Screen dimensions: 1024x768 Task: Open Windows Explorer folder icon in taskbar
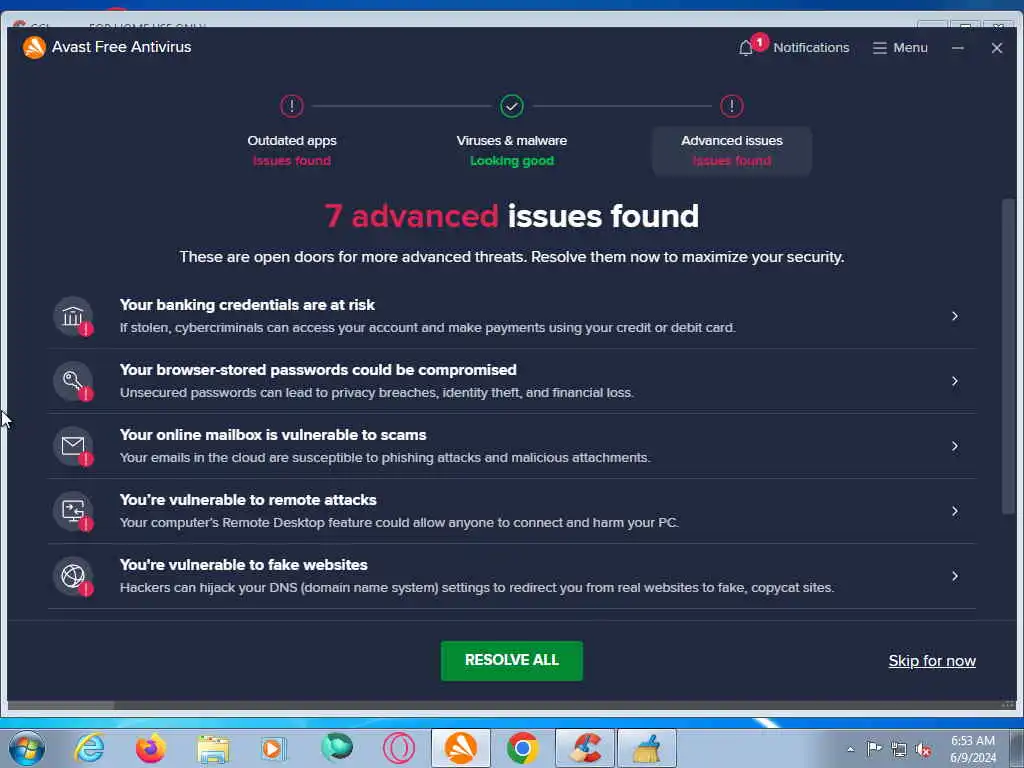pyautogui.click(x=213, y=748)
